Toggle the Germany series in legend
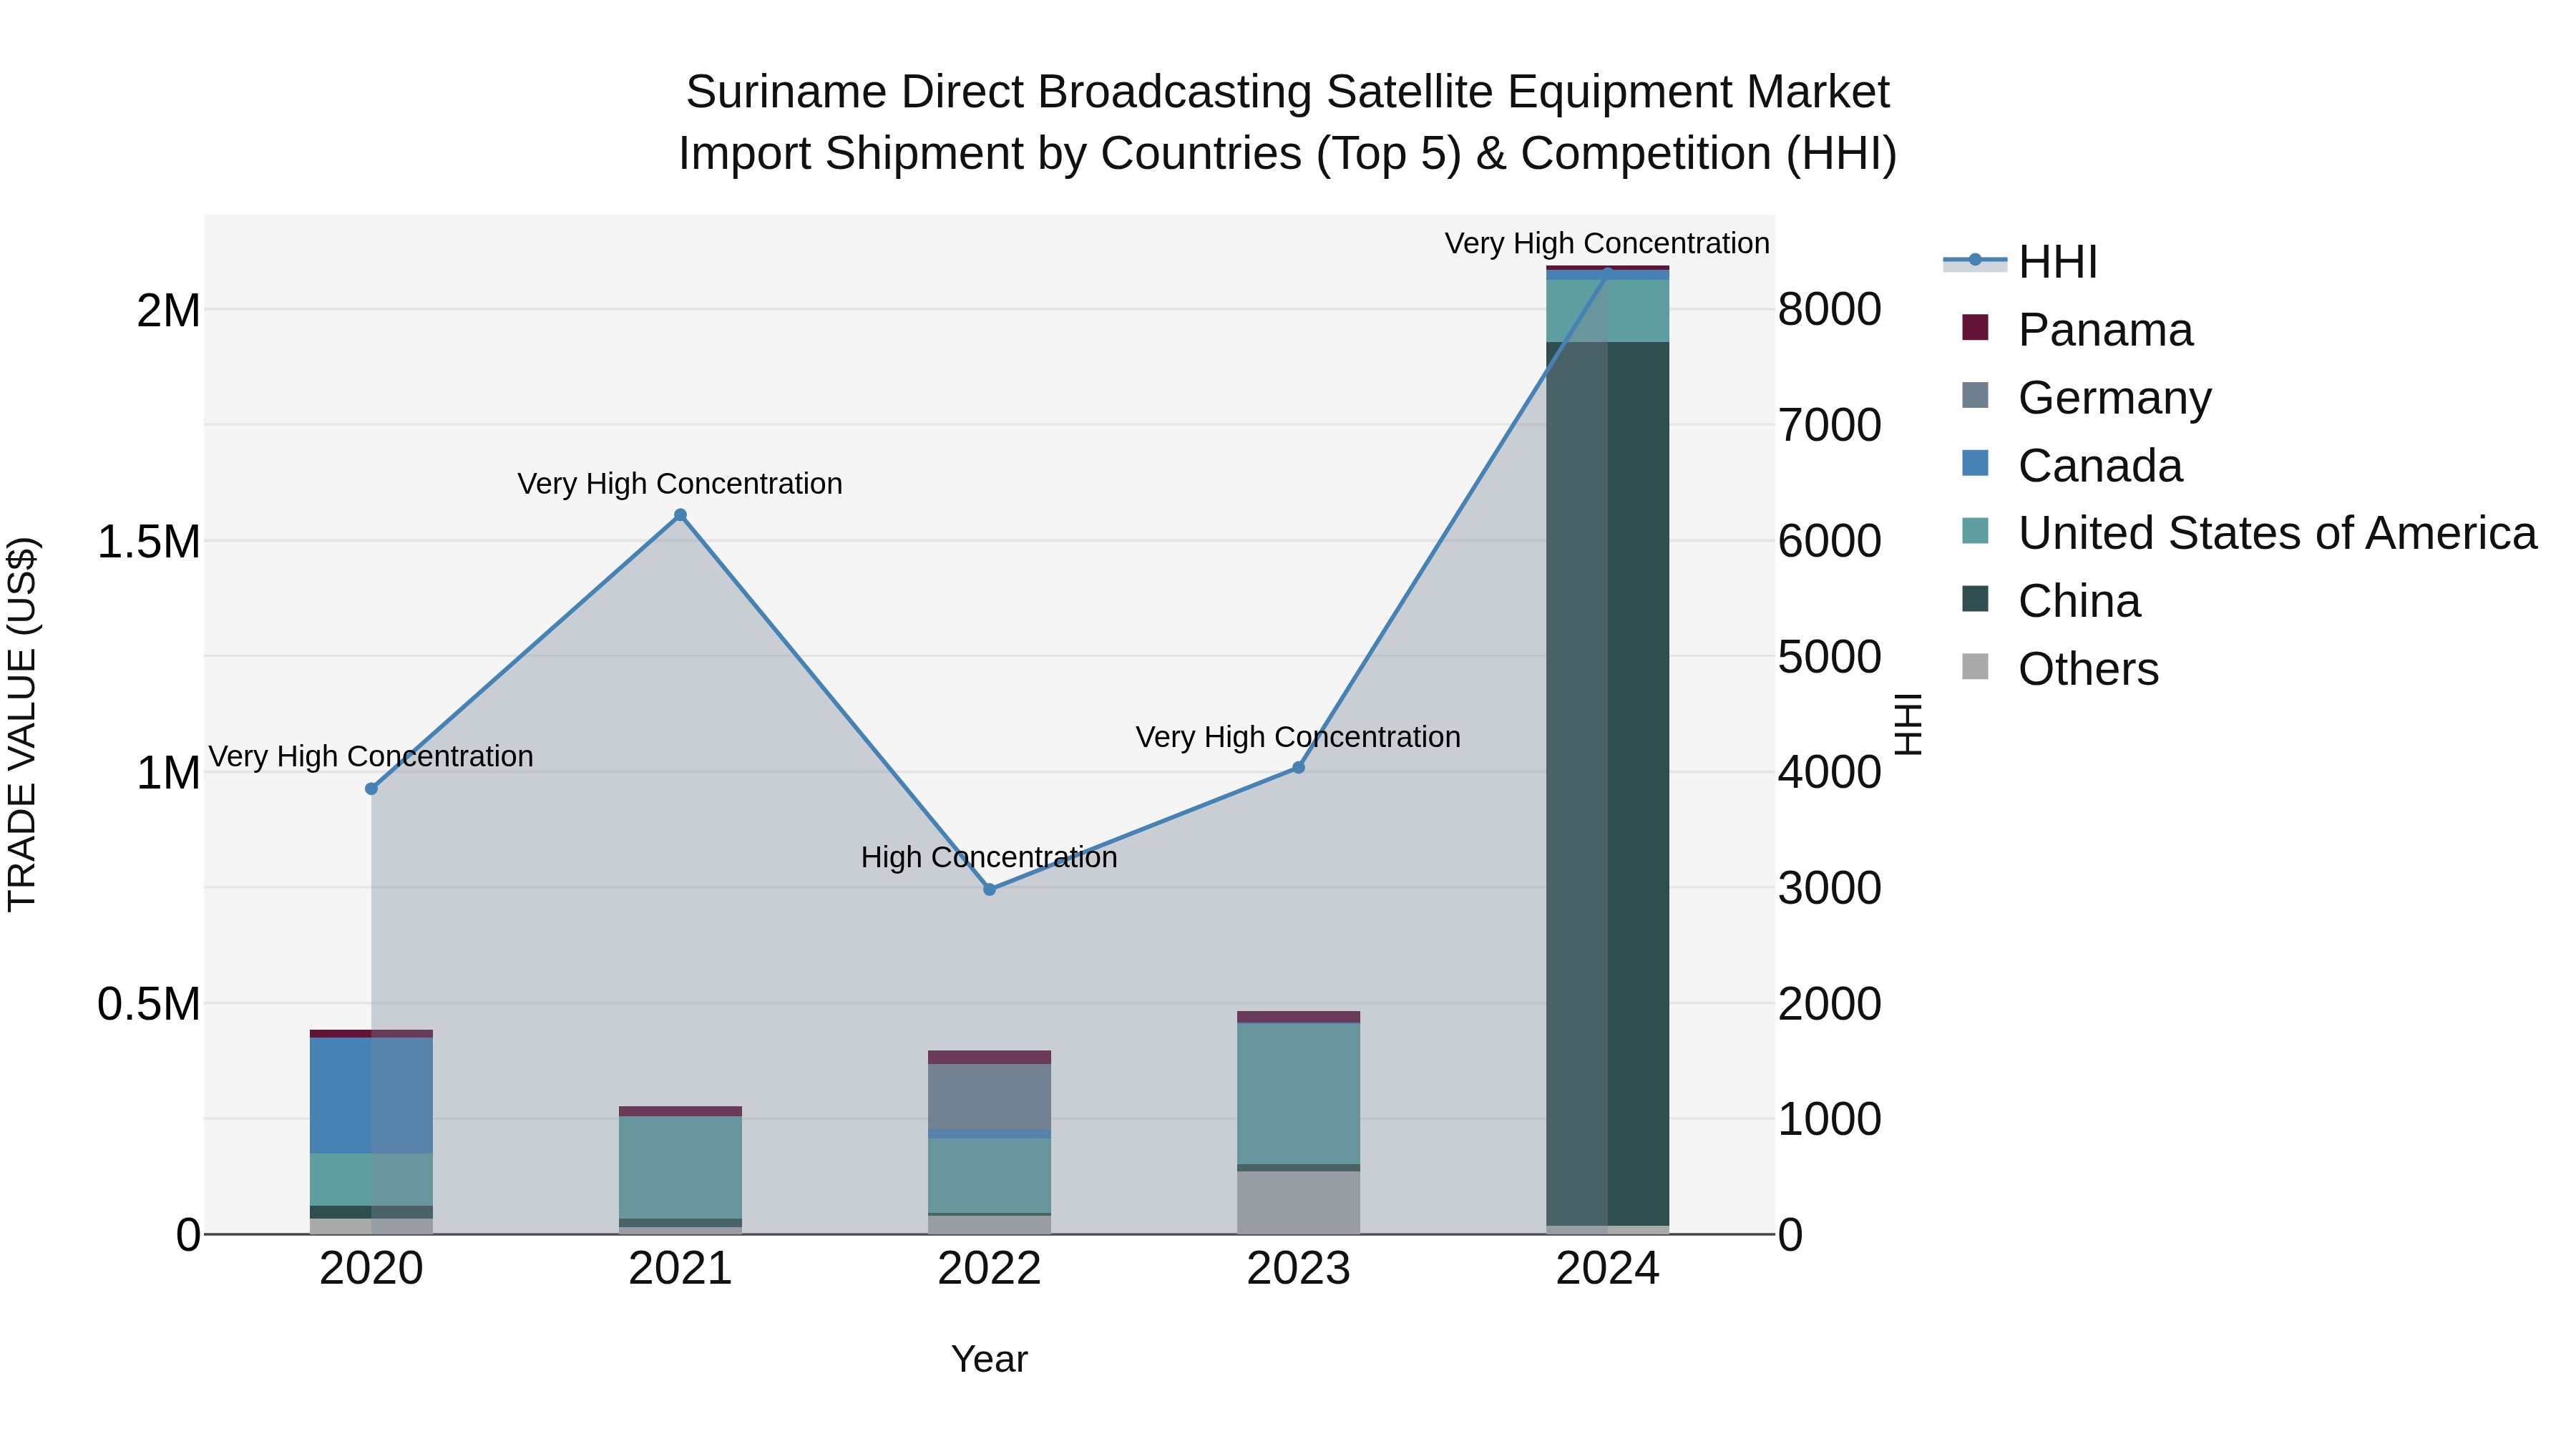The width and height of the screenshot is (2576, 1449). pyautogui.click(x=2086, y=397)
